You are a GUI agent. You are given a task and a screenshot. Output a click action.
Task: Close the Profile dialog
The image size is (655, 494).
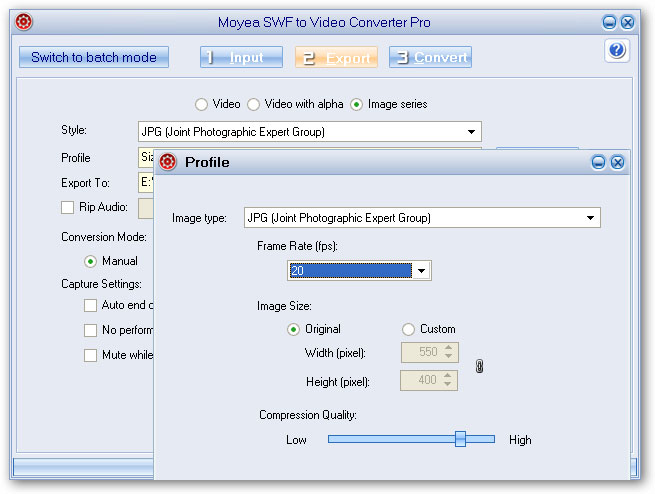[617, 162]
